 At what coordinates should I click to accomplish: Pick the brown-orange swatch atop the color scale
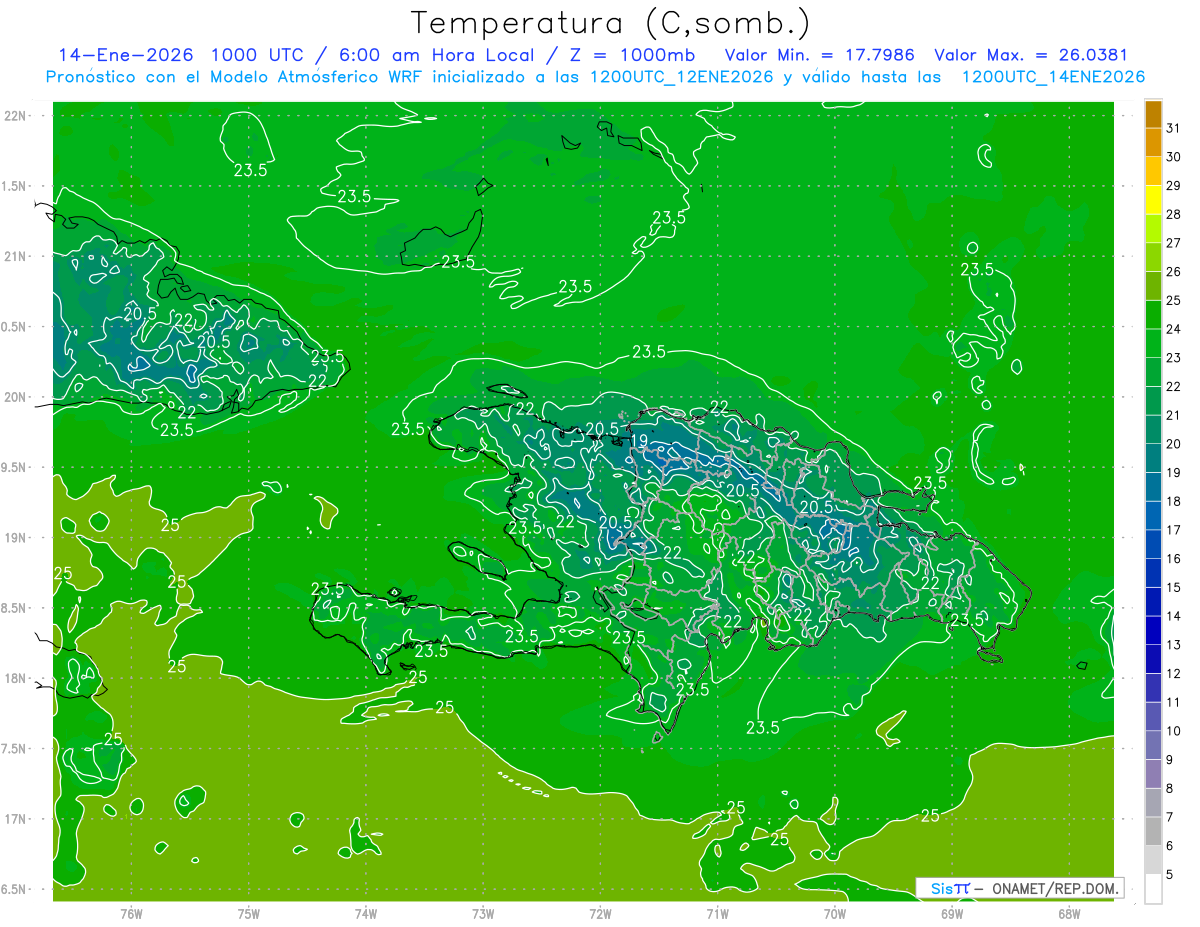pyautogui.click(x=1153, y=114)
